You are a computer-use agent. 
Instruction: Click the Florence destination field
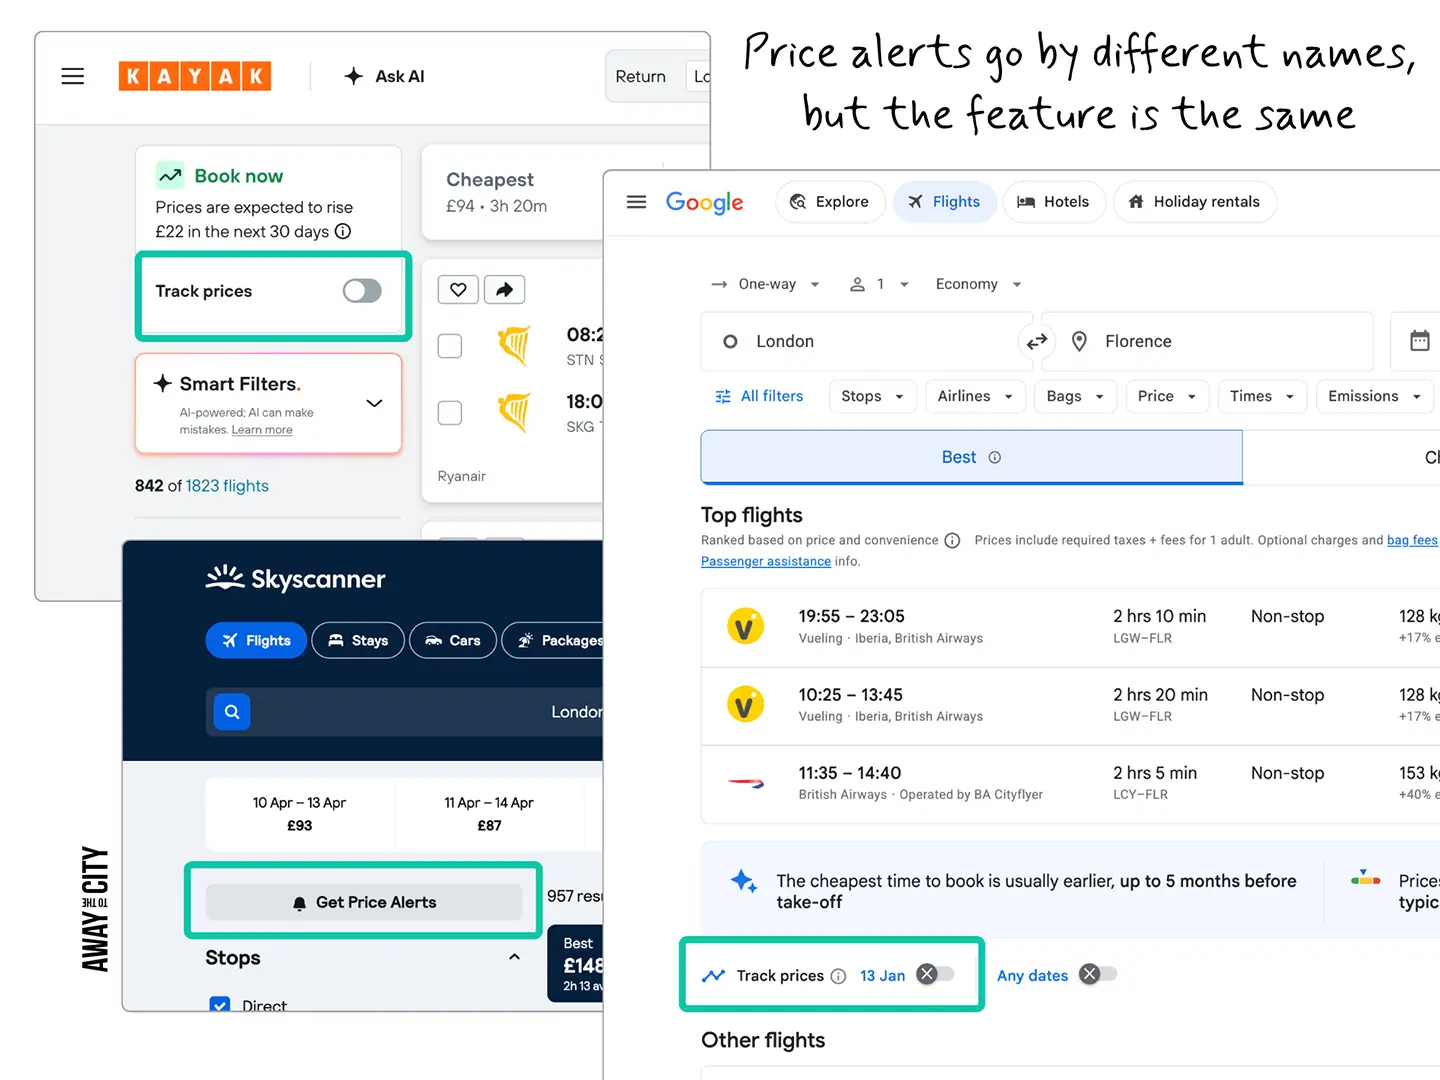pyautogui.click(x=1208, y=341)
